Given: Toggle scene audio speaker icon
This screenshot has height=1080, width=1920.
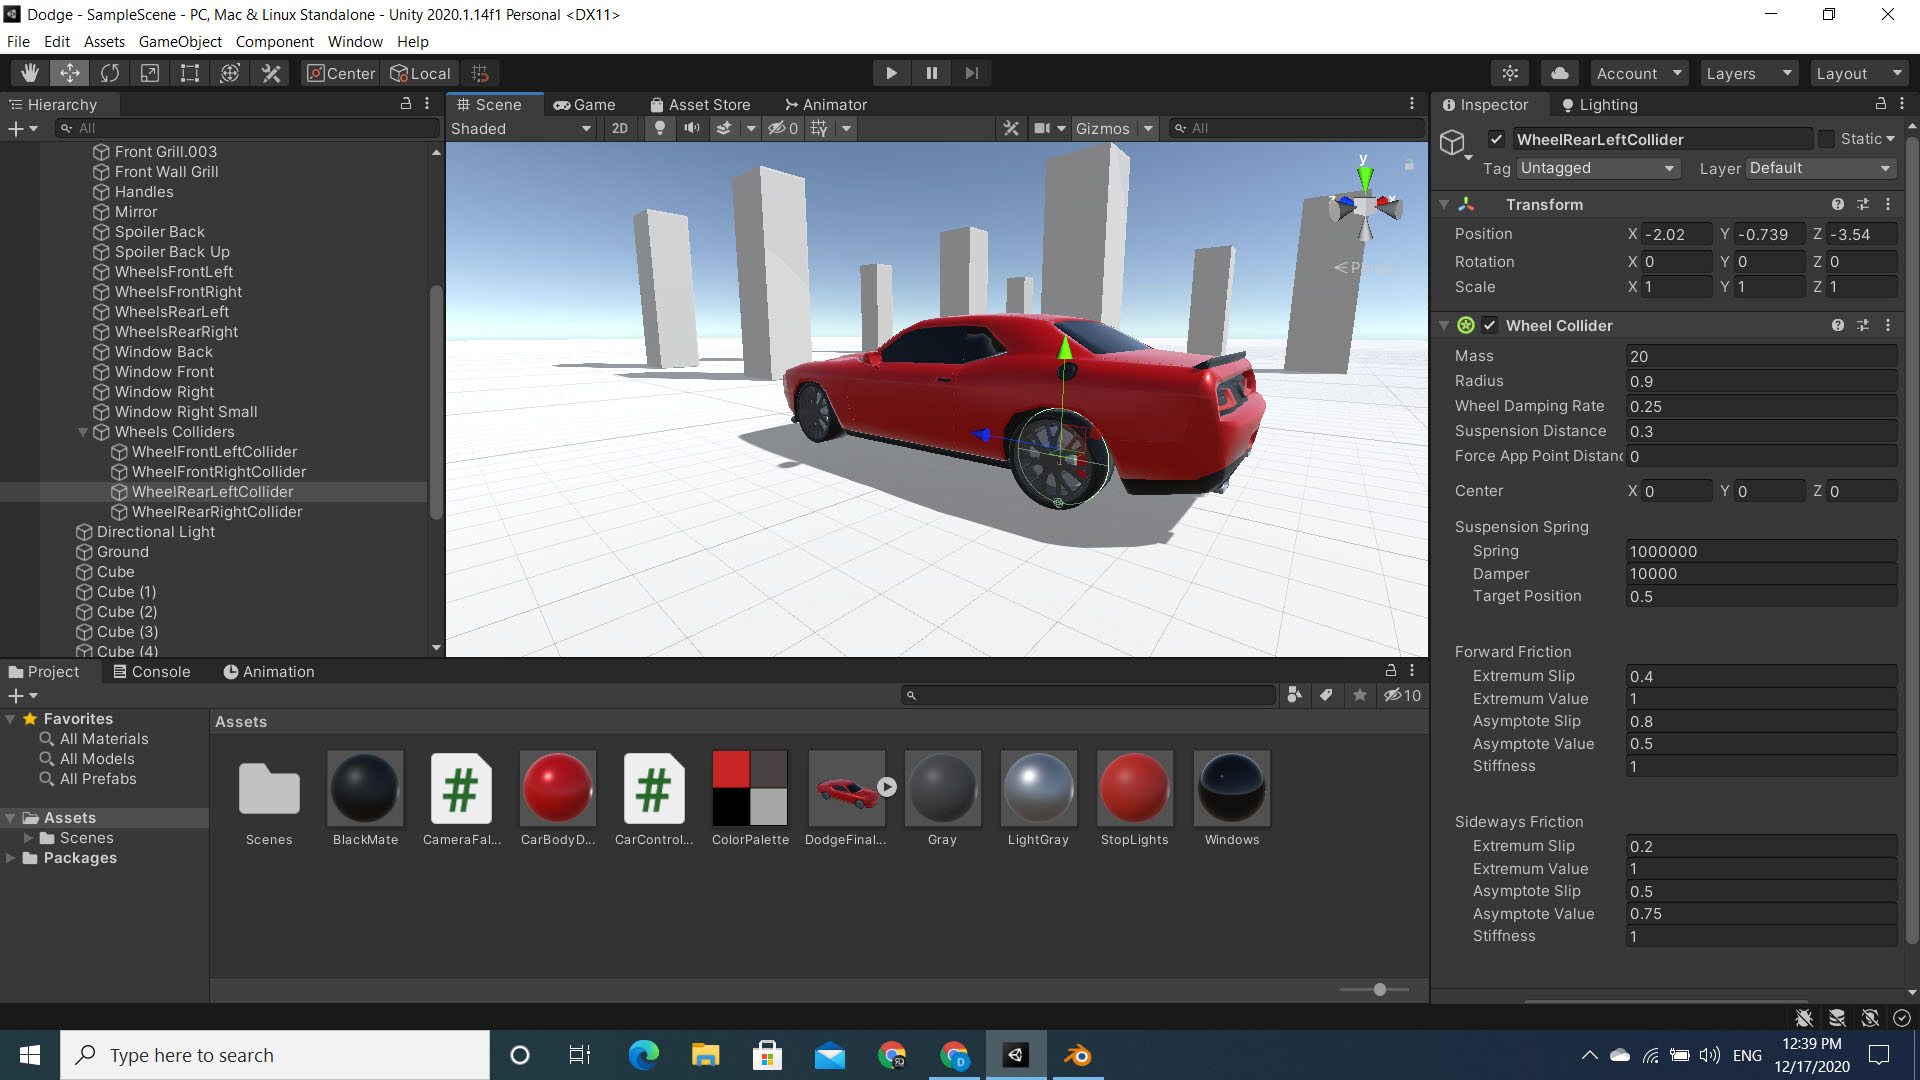Looking at the screenshot, I should (691, 128).
